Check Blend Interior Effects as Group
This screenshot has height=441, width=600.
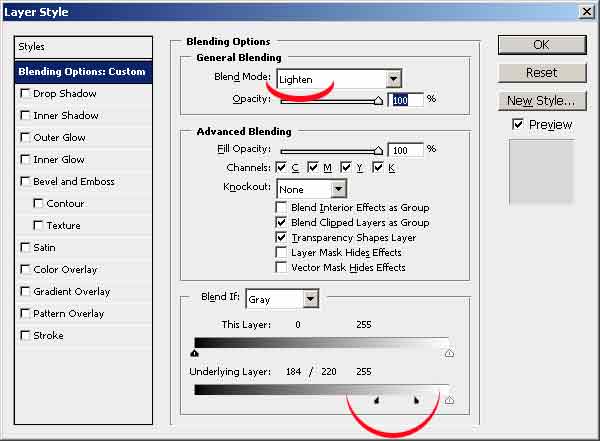pyautogui.click(x=281, y=207)
